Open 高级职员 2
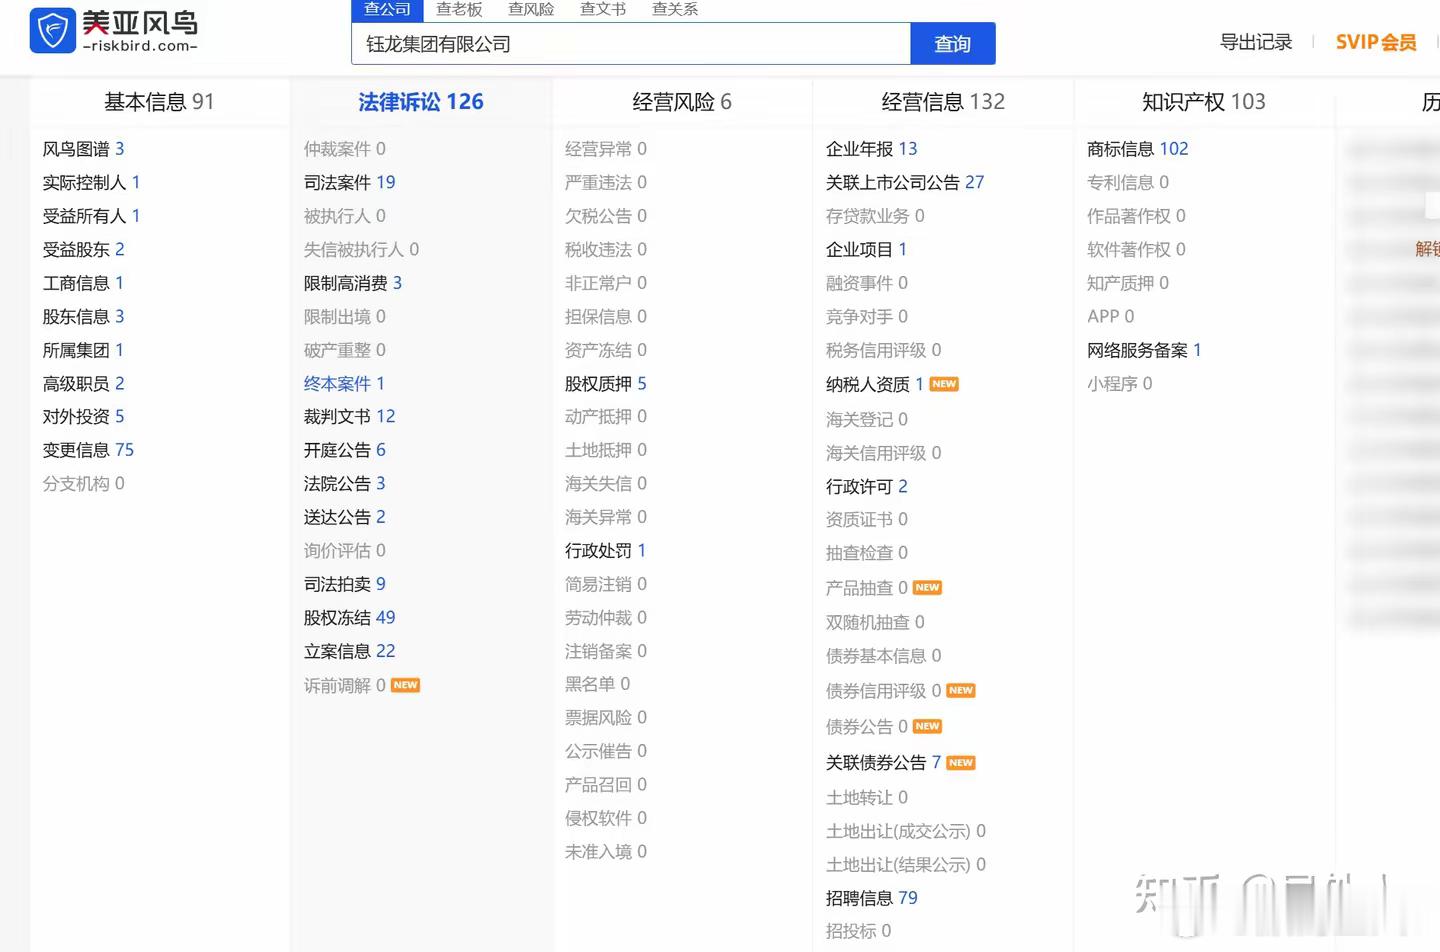This screenshot has height=952, width=1440. pyautogui.click(x=84, y=384)
